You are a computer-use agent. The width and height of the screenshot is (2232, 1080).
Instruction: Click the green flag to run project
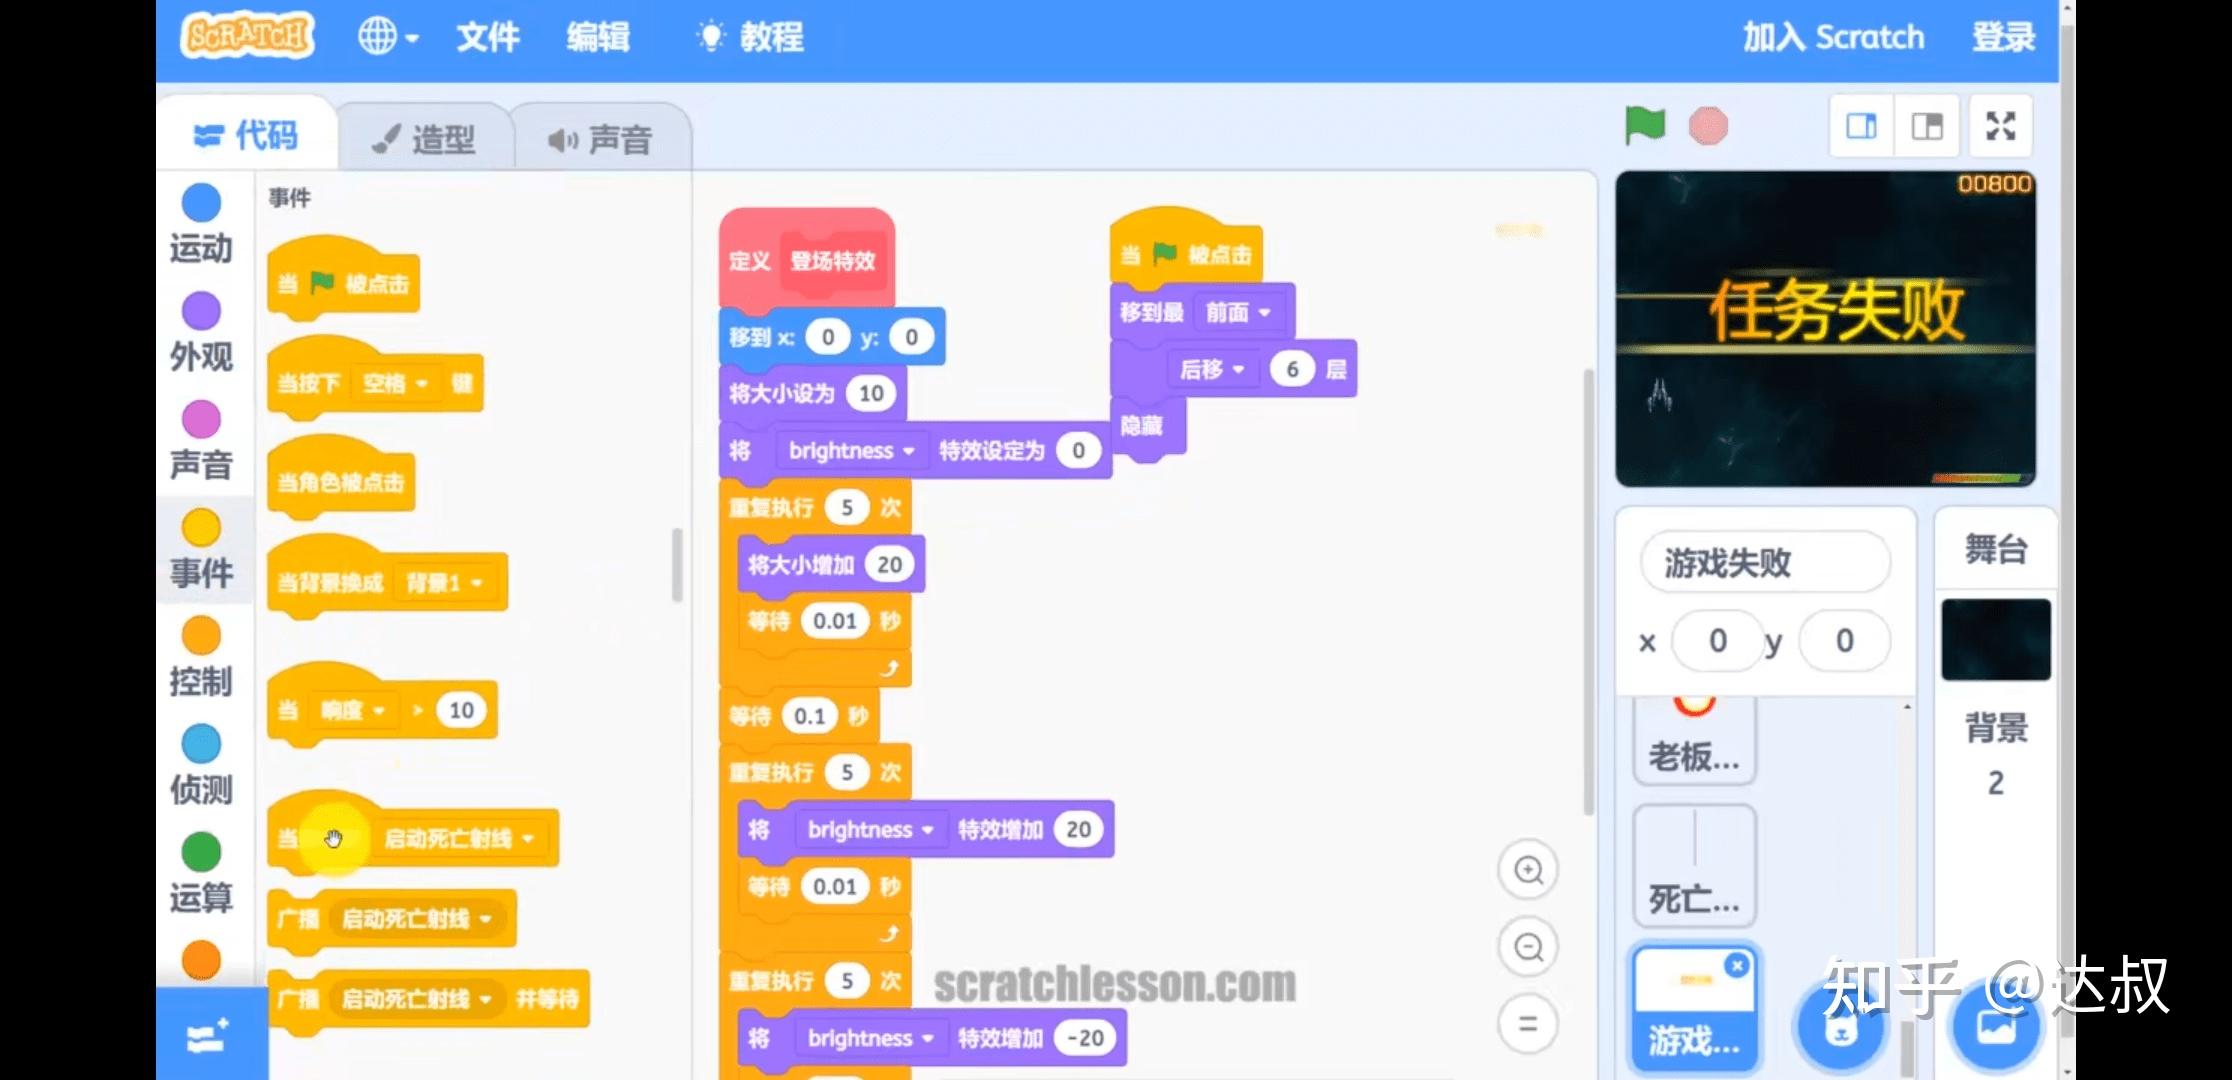tap(1643, 125)
